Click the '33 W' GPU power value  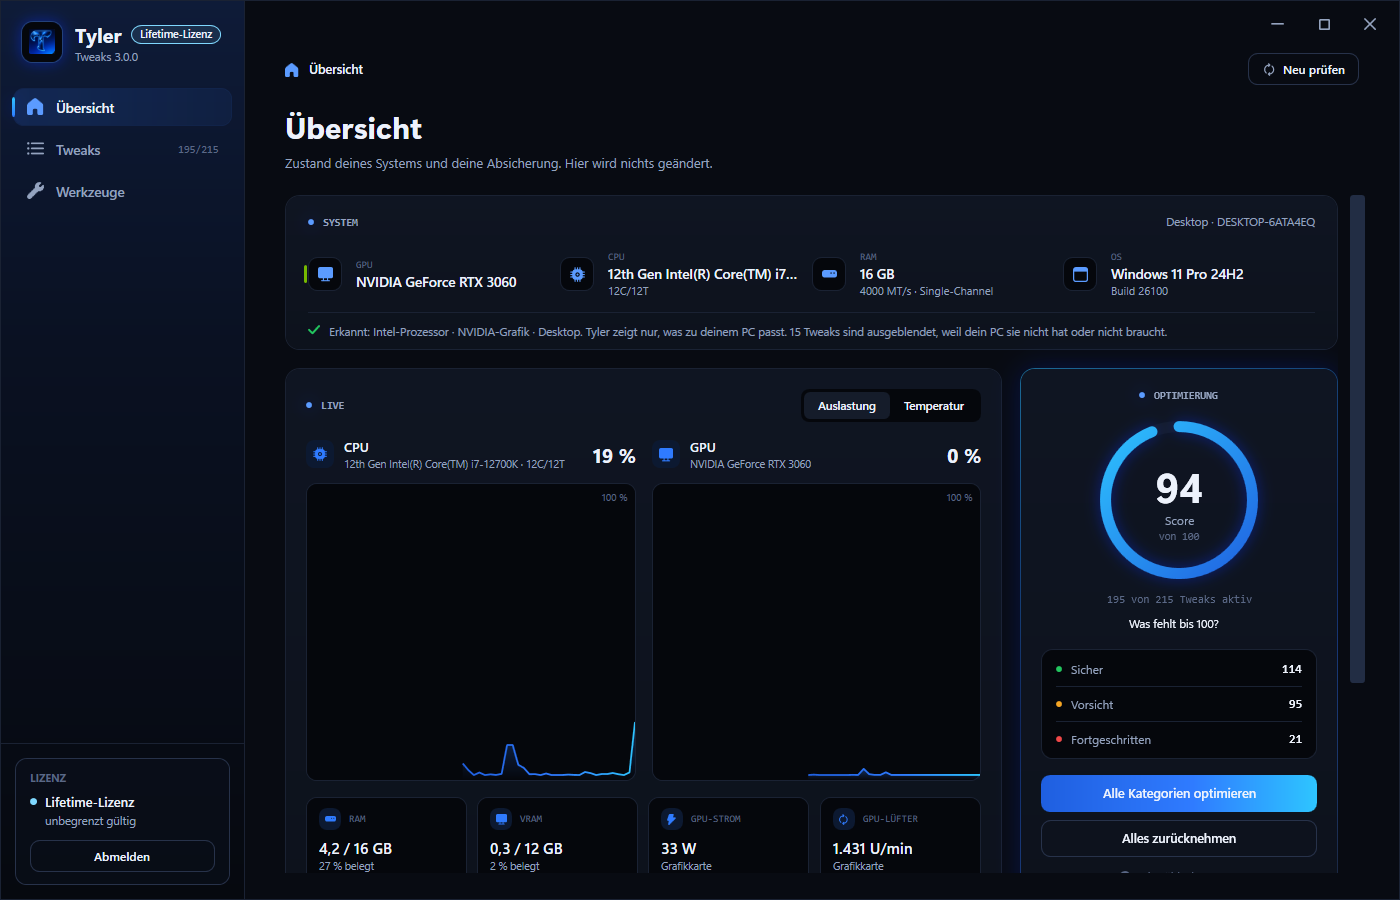tap(679, 848)
